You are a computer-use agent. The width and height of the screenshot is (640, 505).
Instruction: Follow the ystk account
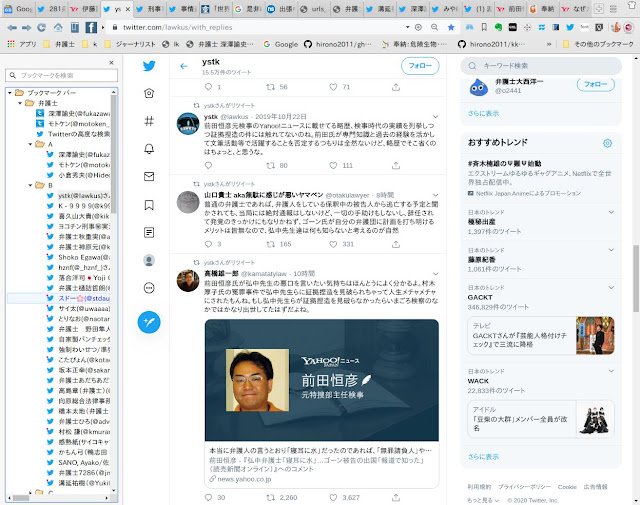tap(420, 66)
